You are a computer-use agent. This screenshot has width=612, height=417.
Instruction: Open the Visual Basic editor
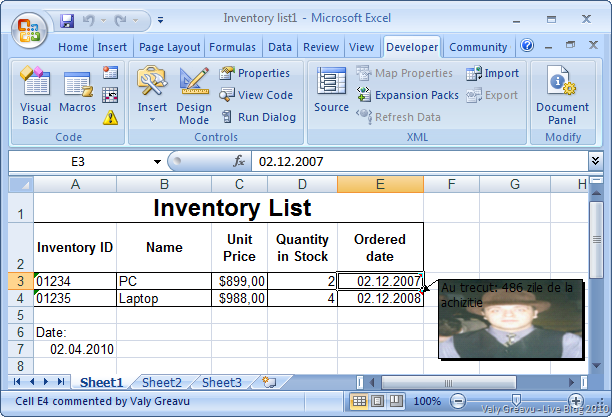coord(35,97)
